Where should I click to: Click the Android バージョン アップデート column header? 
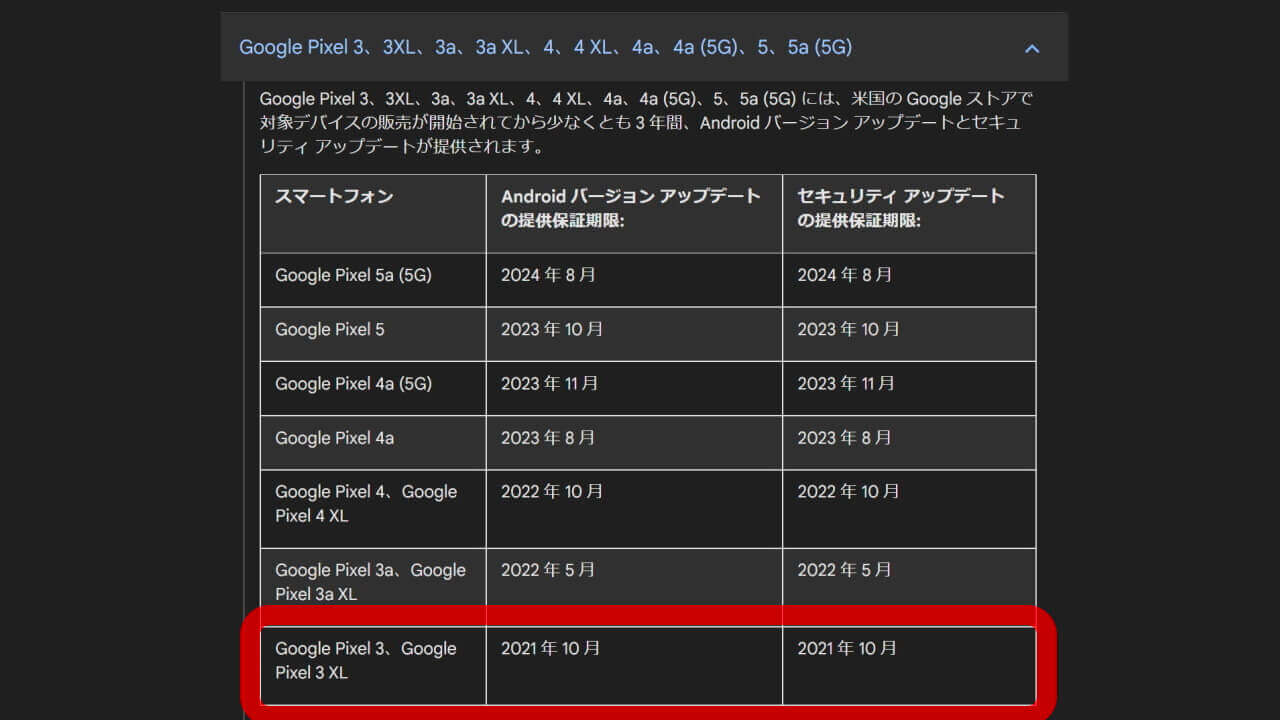631,208
